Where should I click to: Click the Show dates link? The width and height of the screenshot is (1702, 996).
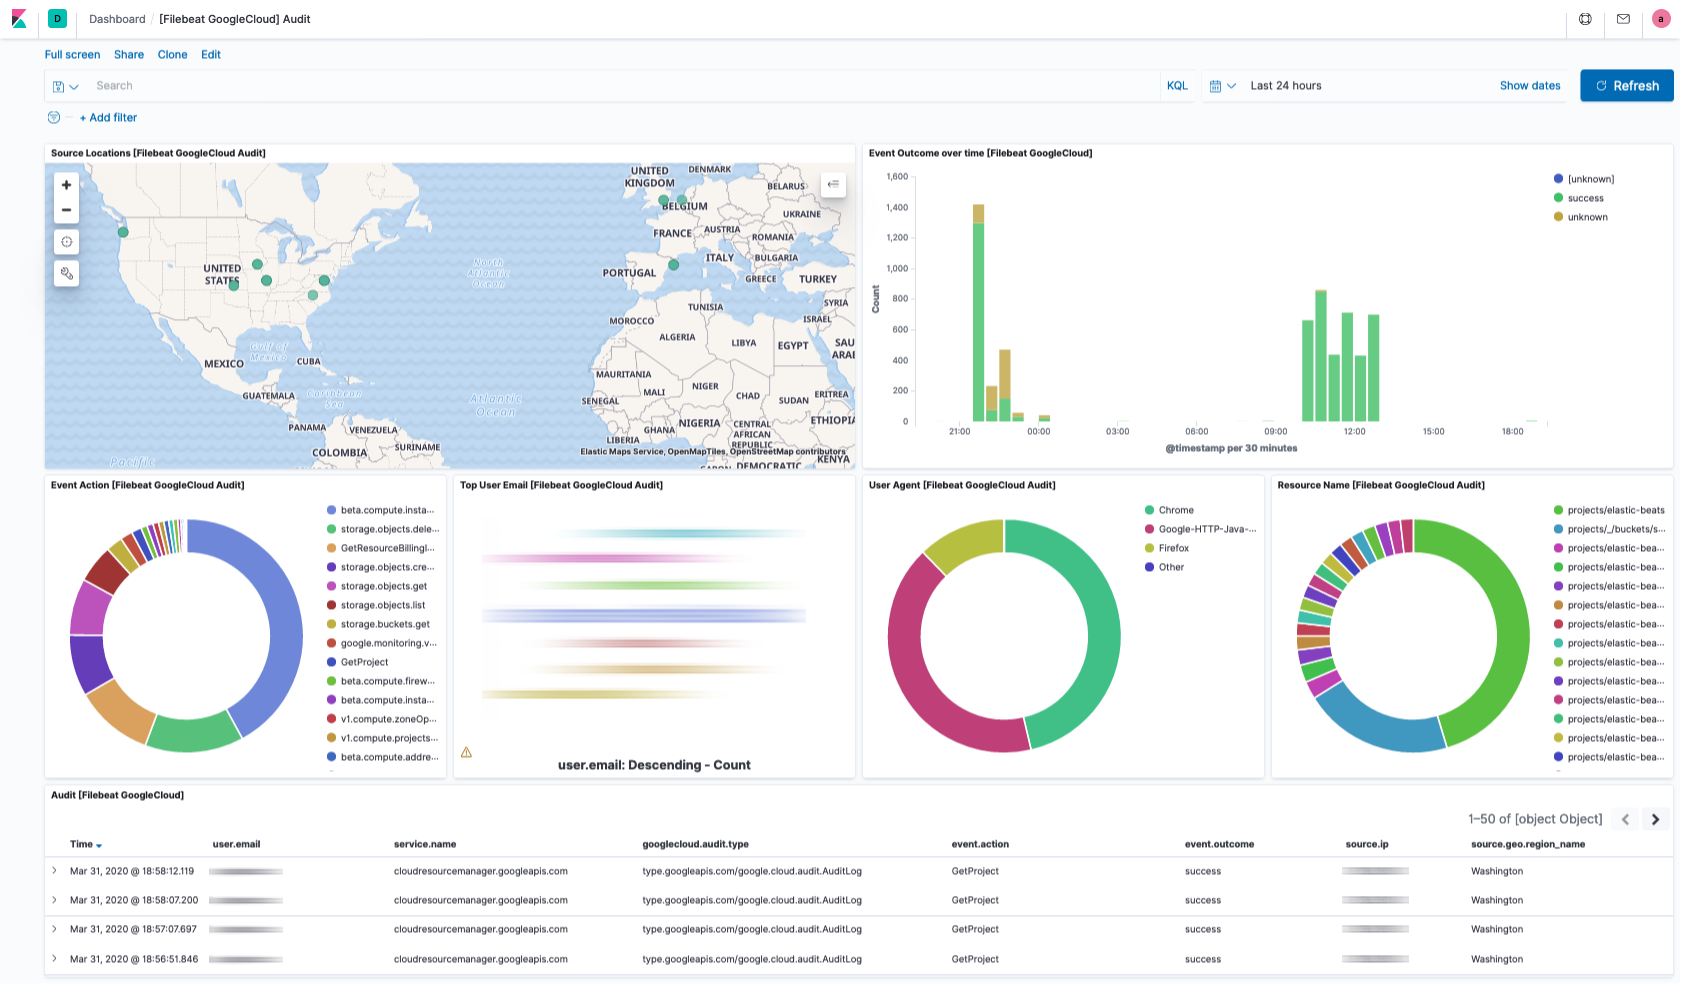1529,85
